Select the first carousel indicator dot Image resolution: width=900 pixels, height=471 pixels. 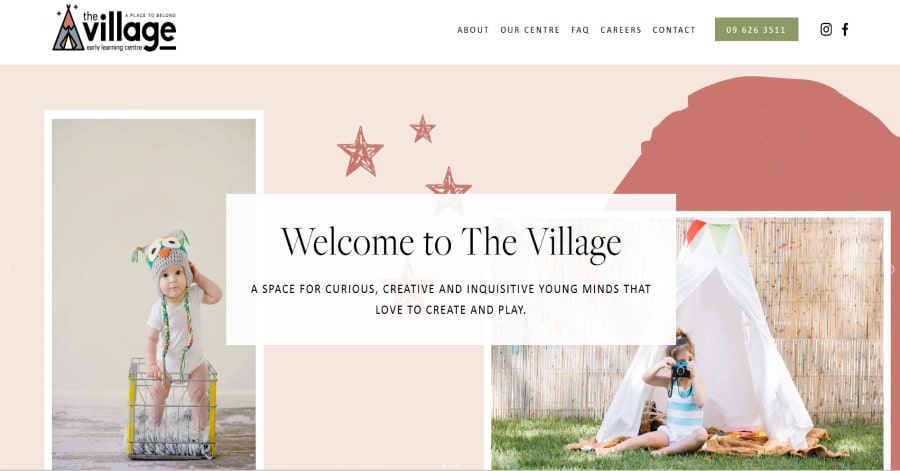click(444, 465)
